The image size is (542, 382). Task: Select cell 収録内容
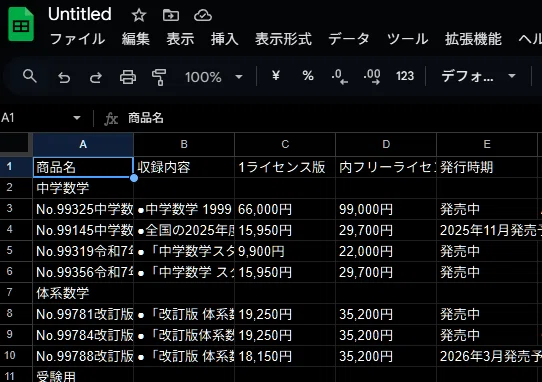pos(184,167)
